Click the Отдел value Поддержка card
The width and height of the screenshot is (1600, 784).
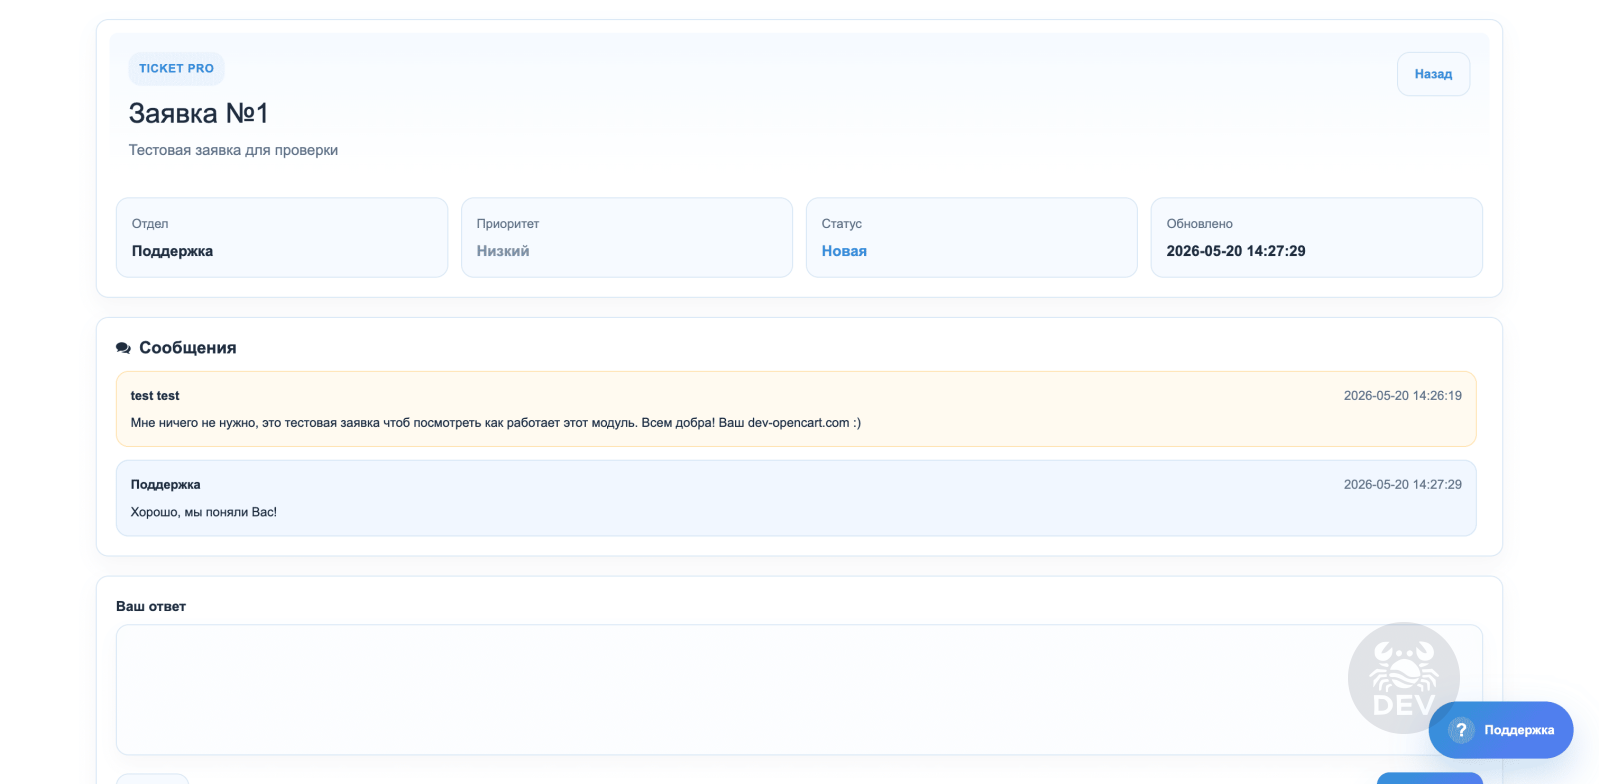(x=282, y=237)
